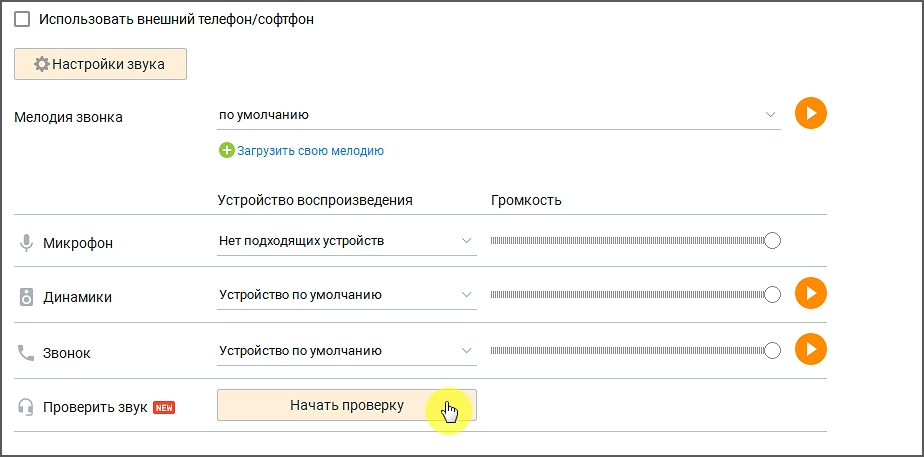Play the ringtone melody preview

click(x=811, y=113)
